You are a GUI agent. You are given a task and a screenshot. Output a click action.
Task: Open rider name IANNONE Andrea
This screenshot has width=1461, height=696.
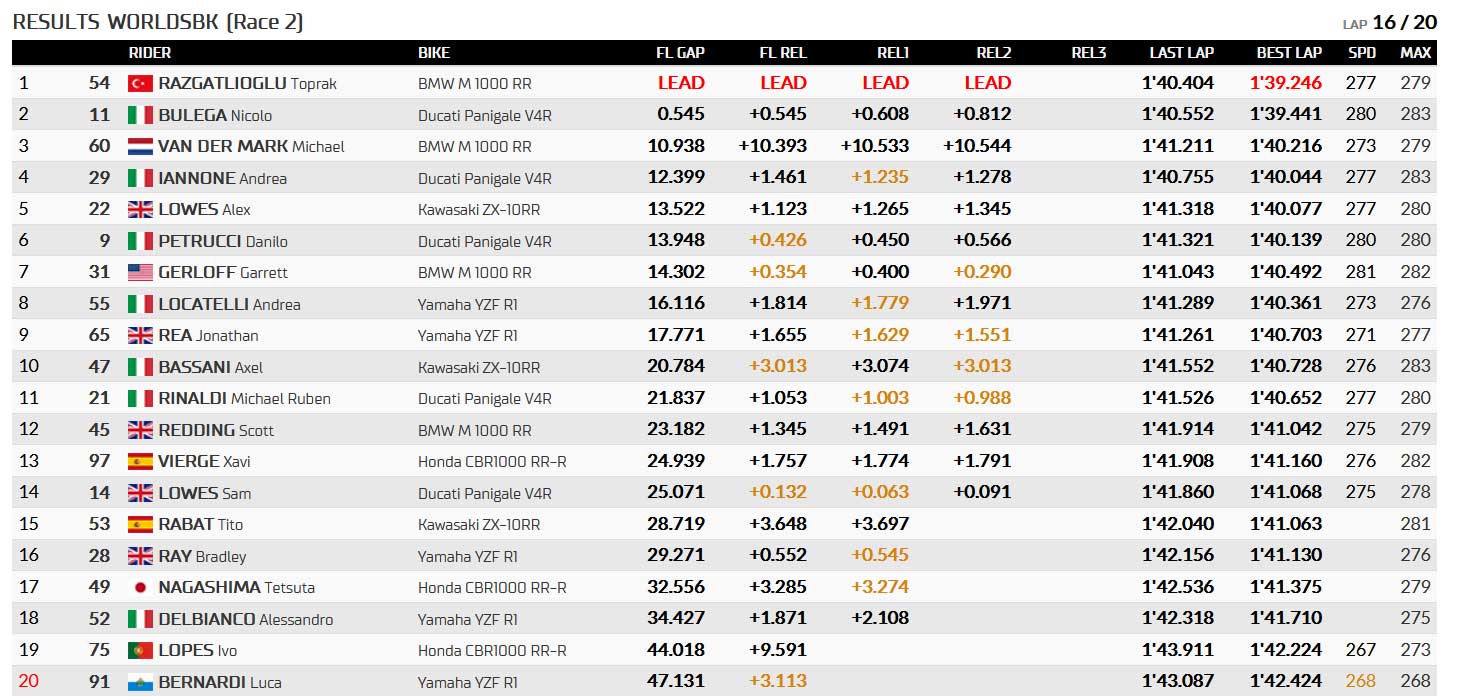(222, 178)
